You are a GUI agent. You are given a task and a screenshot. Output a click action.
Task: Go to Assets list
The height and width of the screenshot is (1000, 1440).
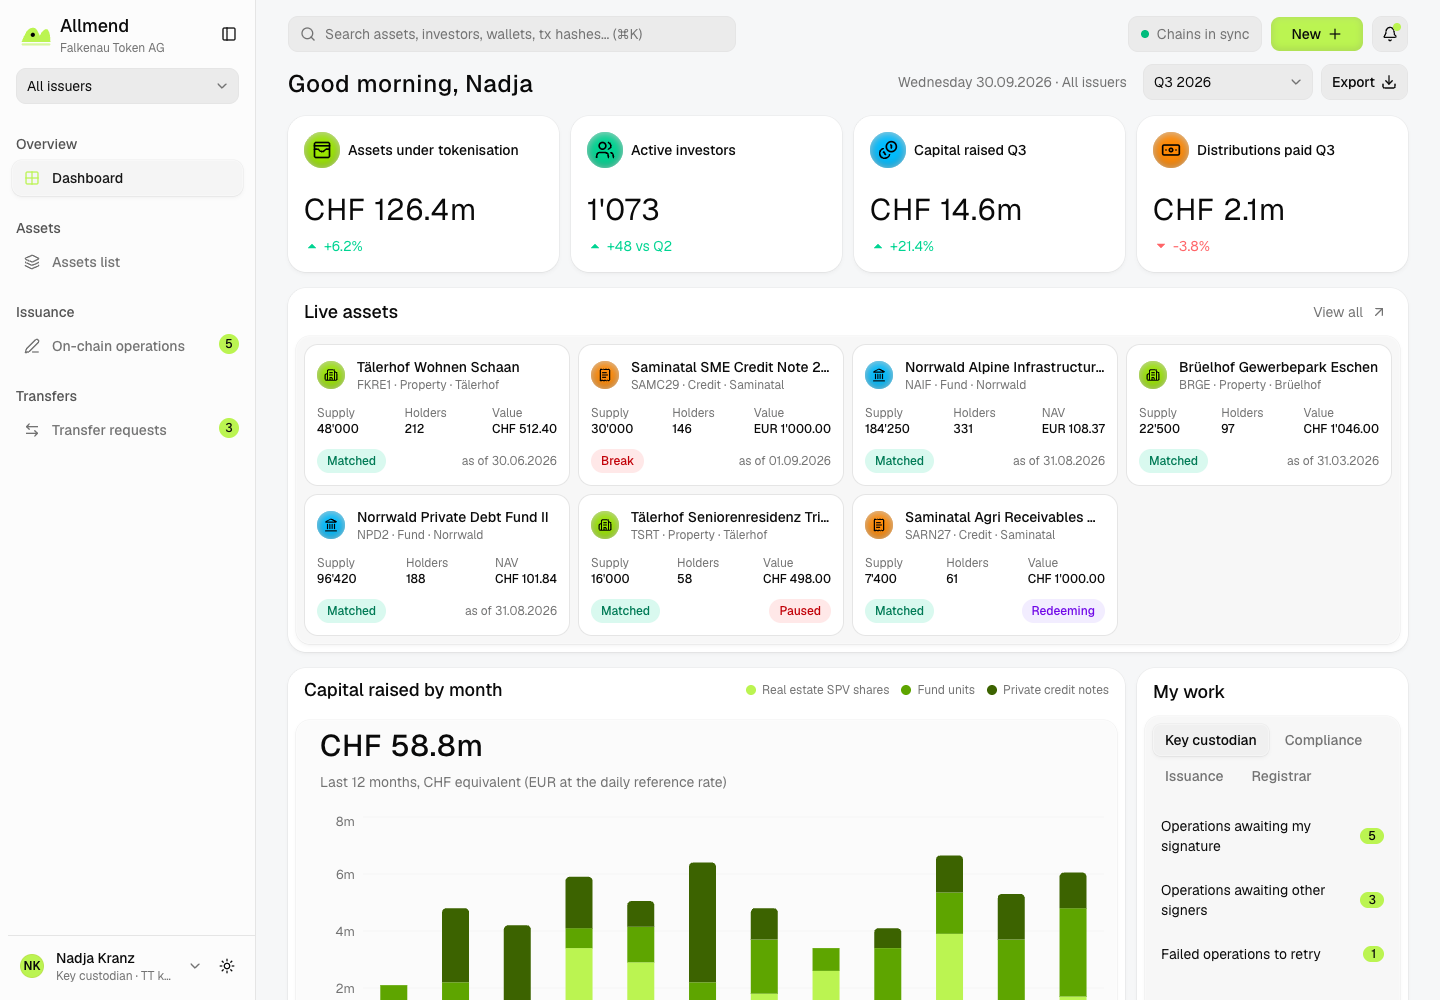coord(127,262)
